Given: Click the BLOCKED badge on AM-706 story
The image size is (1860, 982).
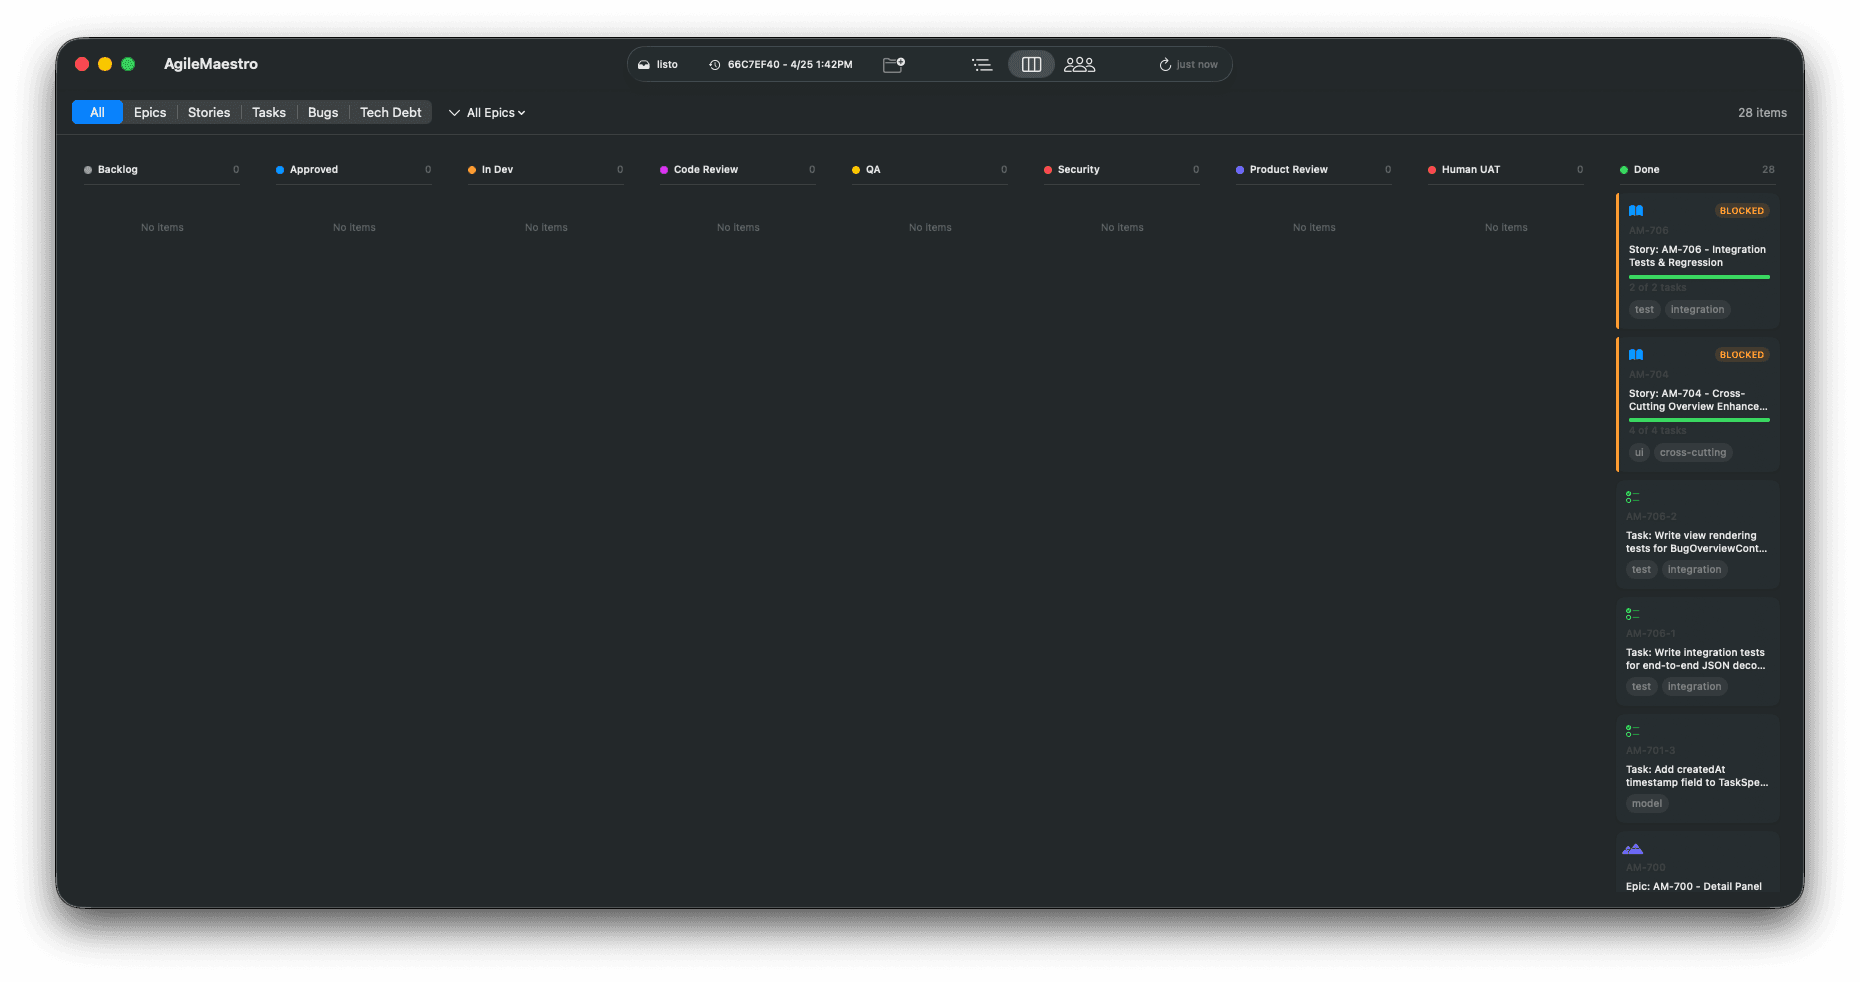Looking at the screenshot, I should (1742, 211).
